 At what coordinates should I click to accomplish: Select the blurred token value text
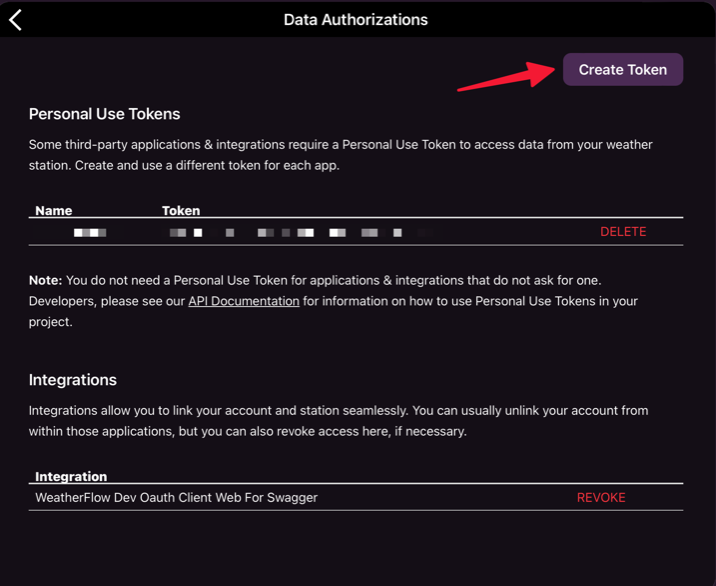tap(290, 232)
